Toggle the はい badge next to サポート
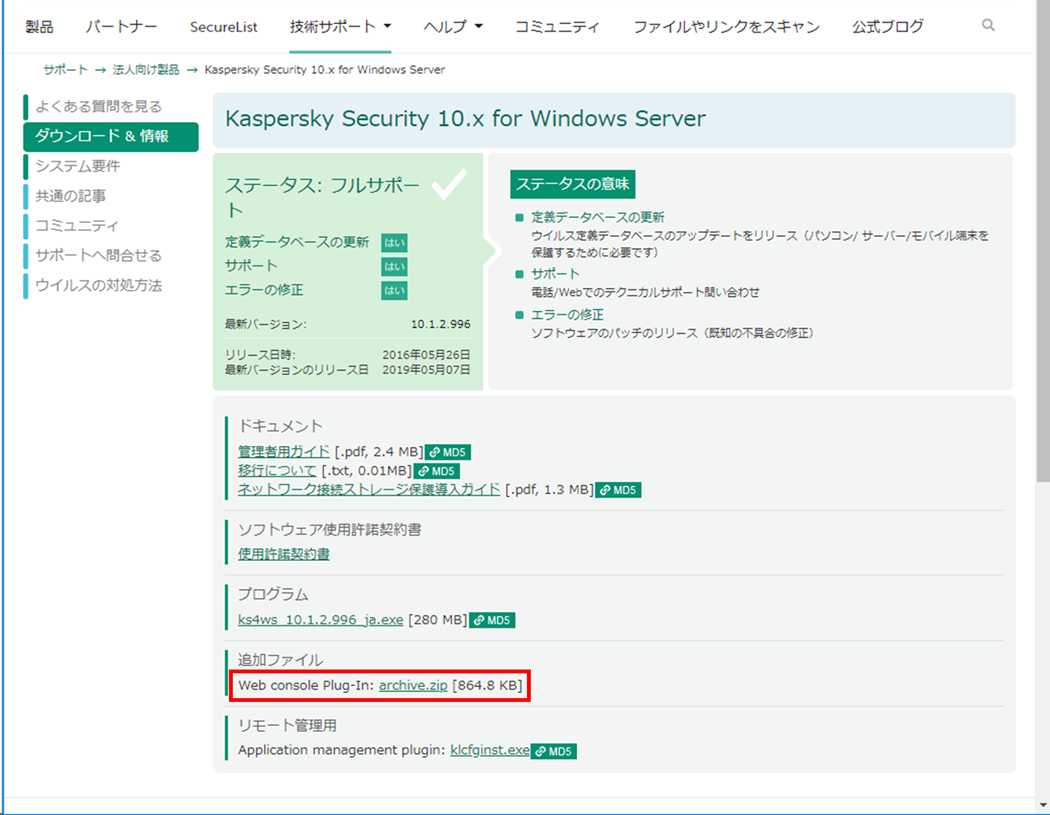Screen dimensions: 1050x815 point(393,266)
